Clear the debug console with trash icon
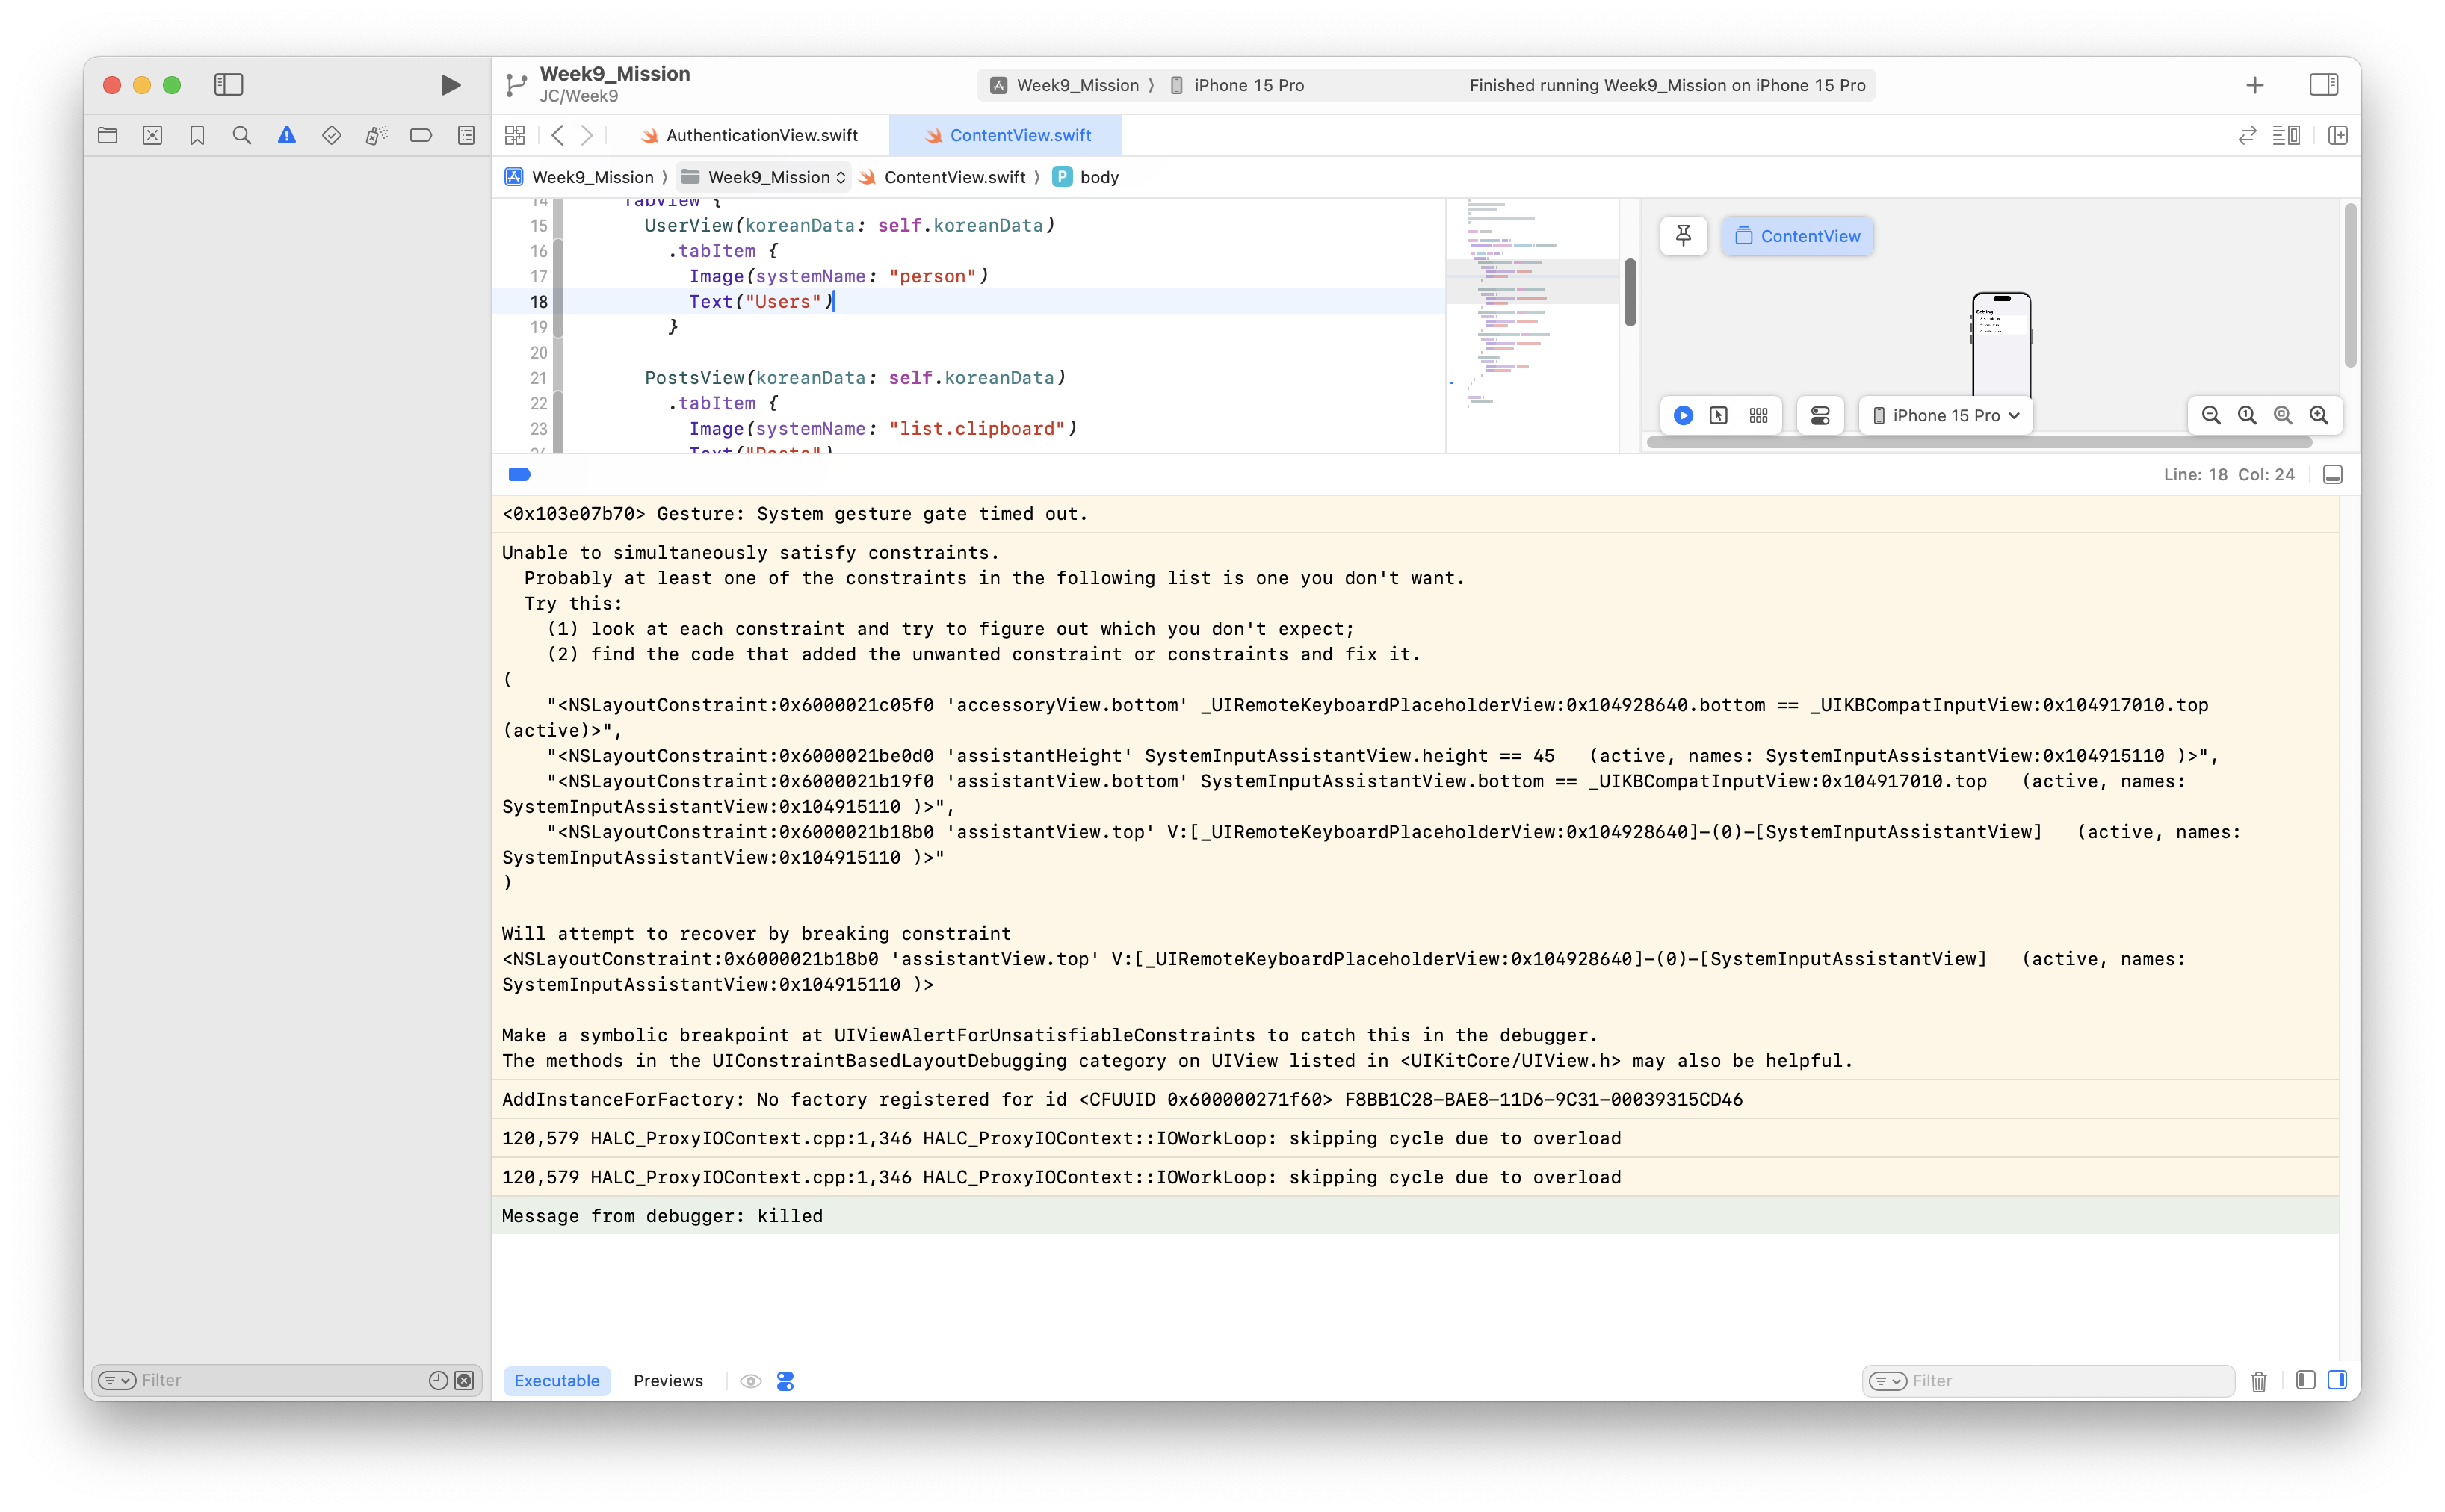The image size is (2445, 1512). pyautogui.click(x=2258, y=1380)
